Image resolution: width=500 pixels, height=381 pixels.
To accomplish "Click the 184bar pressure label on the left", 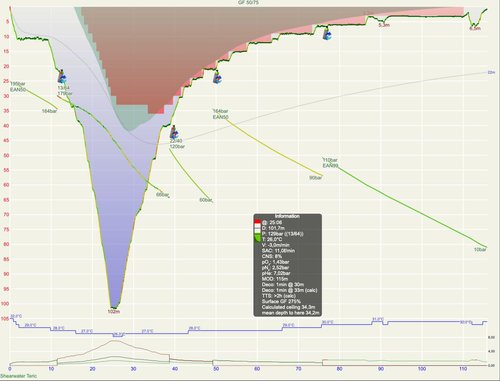I will coord(49,111).
